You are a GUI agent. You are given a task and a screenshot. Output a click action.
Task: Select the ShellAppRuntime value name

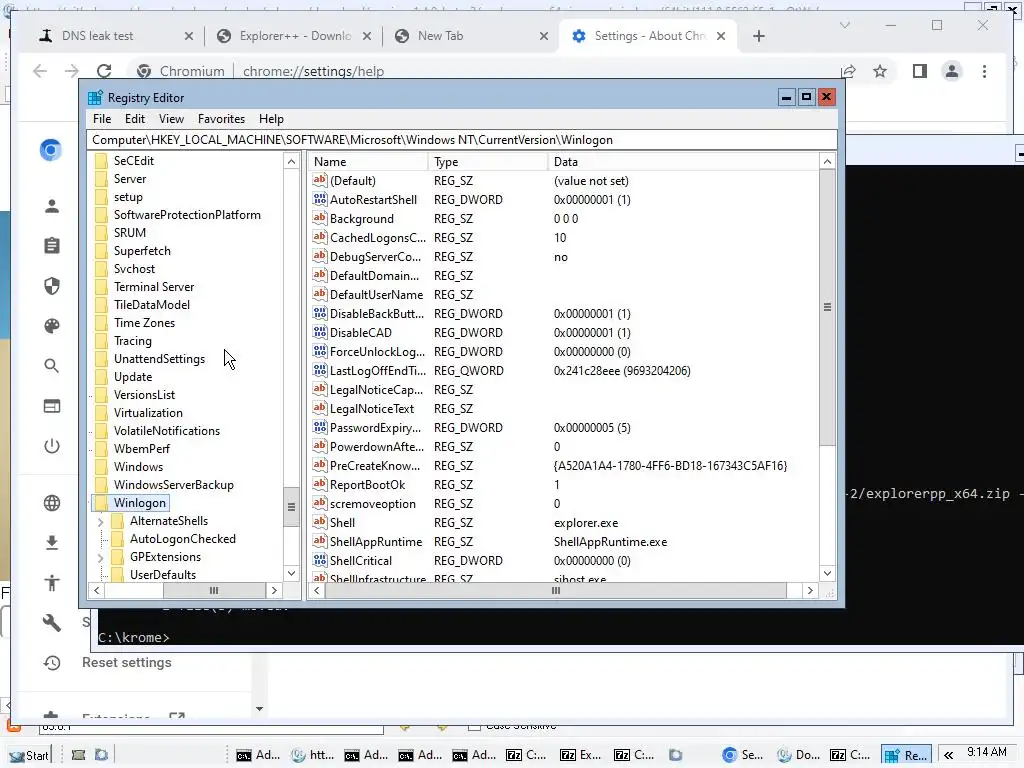[x=376, y=542]
